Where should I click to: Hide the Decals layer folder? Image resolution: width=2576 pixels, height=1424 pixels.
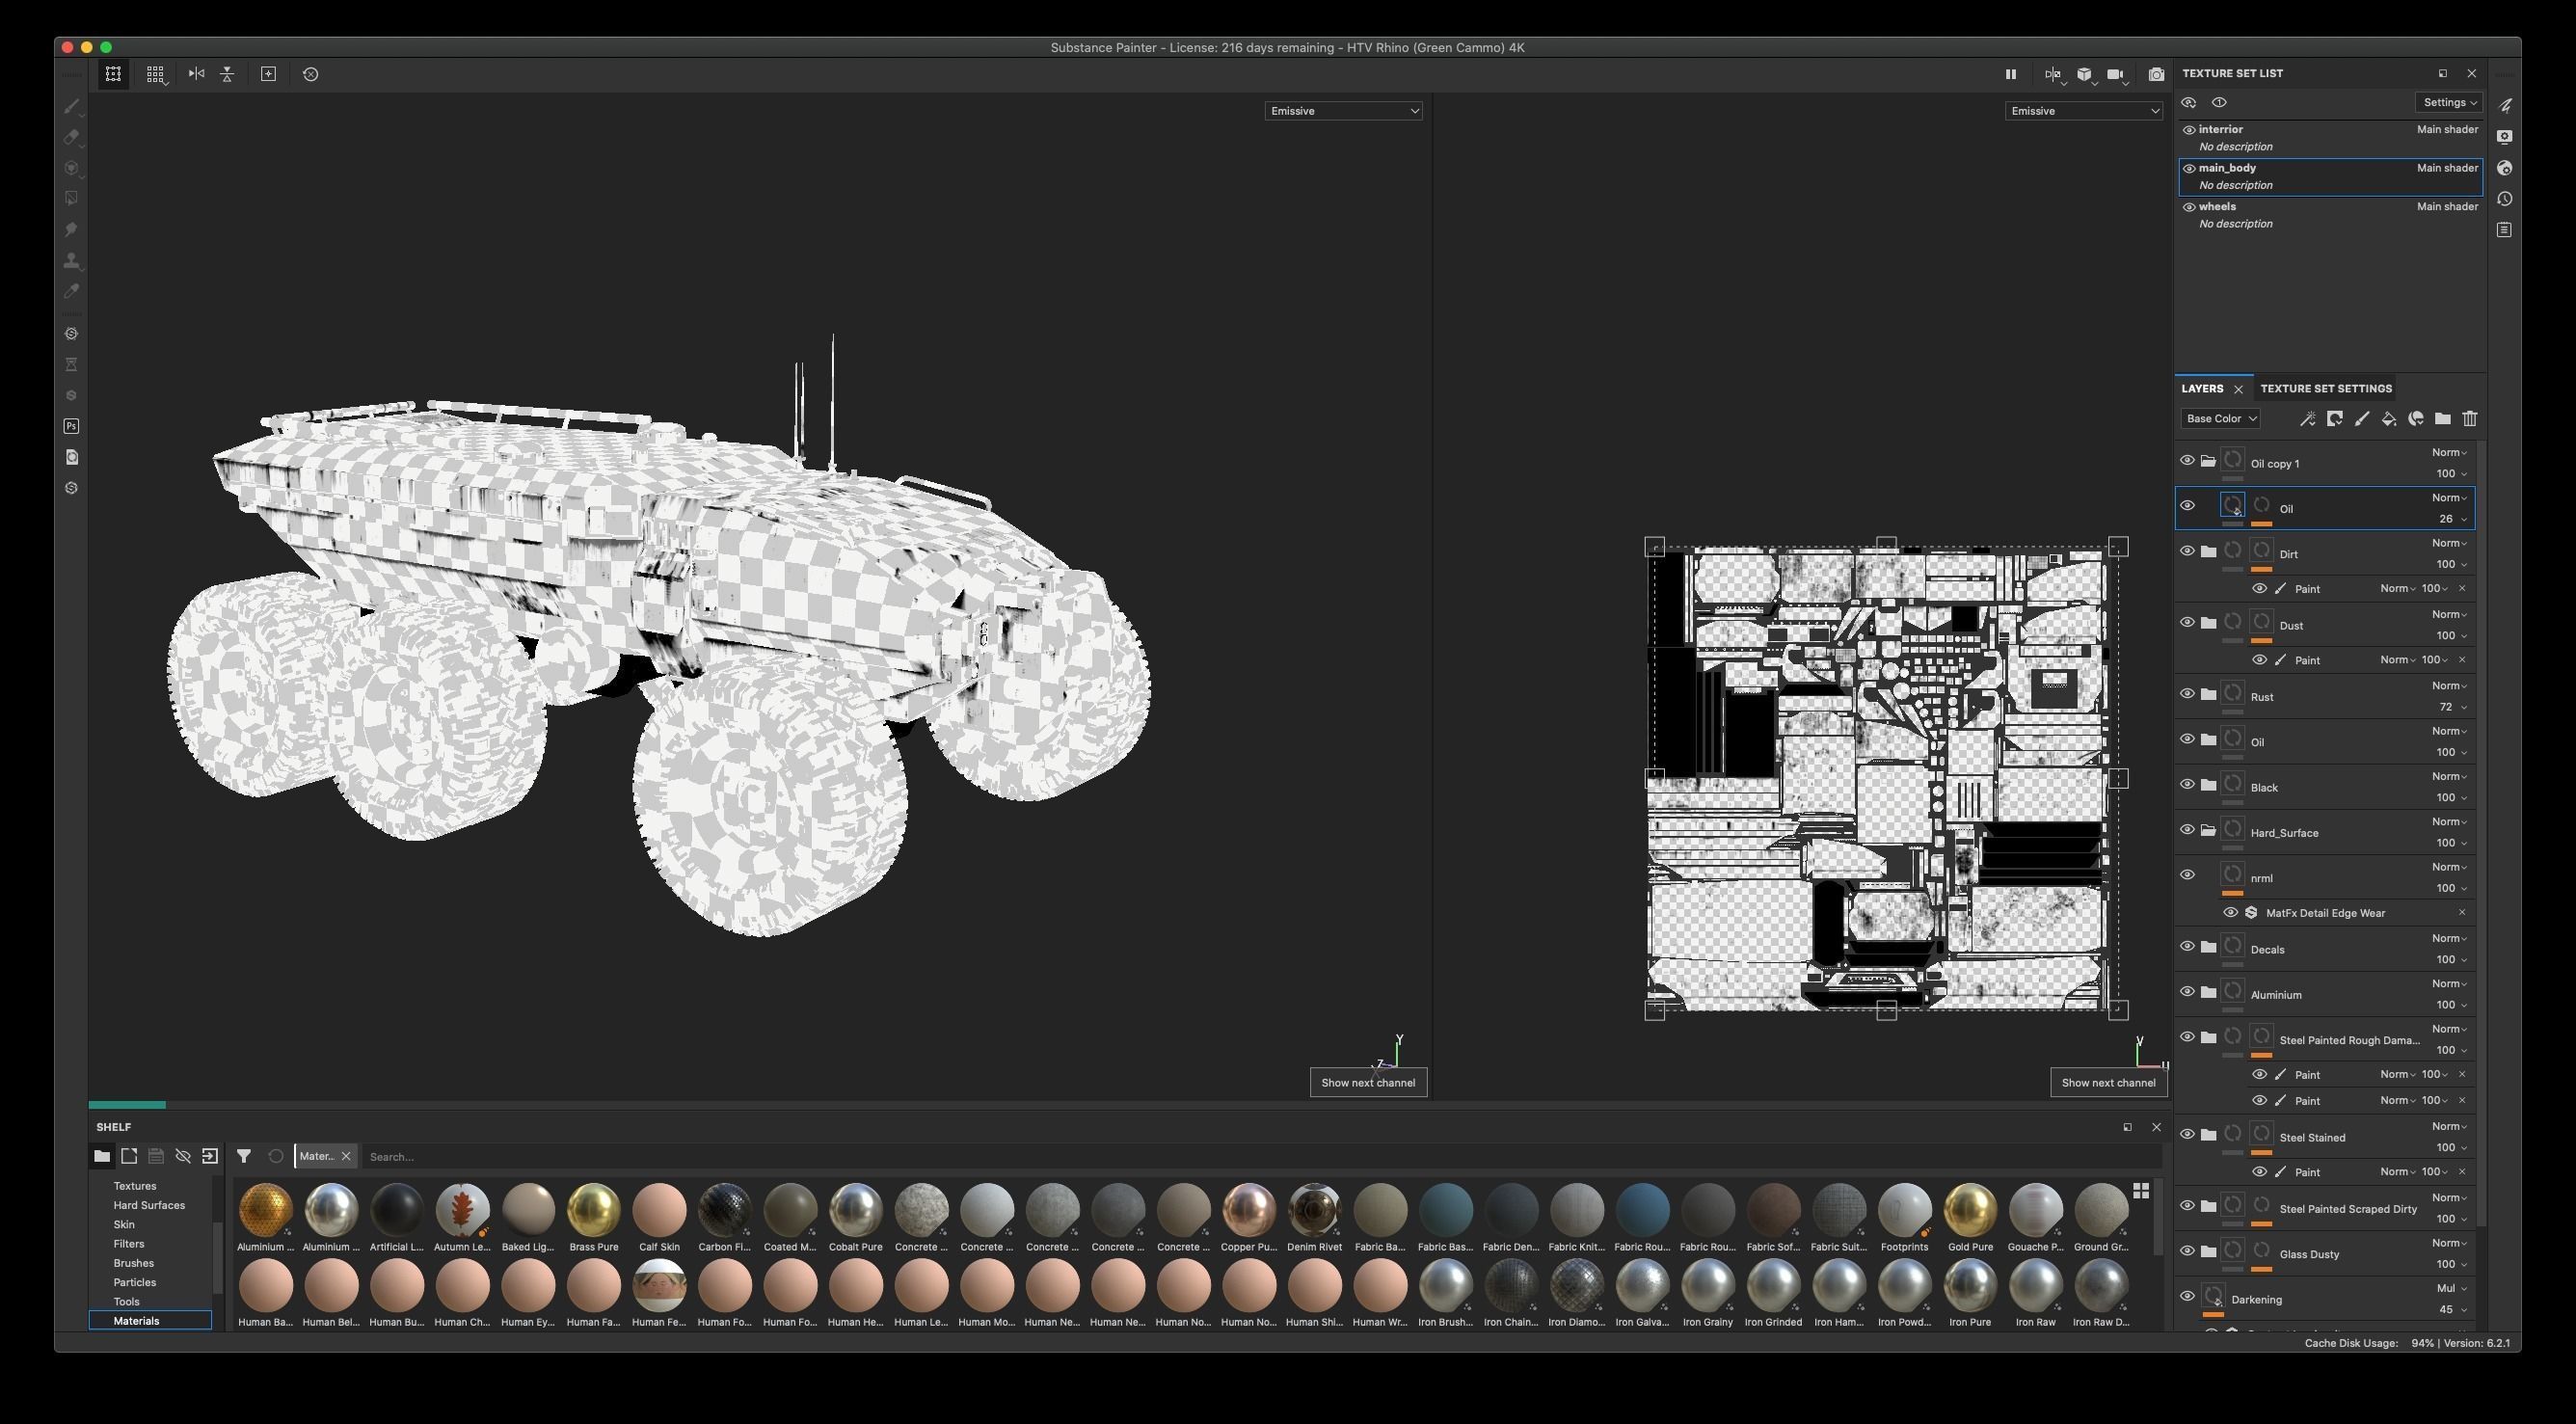[x=2187, y=946]
